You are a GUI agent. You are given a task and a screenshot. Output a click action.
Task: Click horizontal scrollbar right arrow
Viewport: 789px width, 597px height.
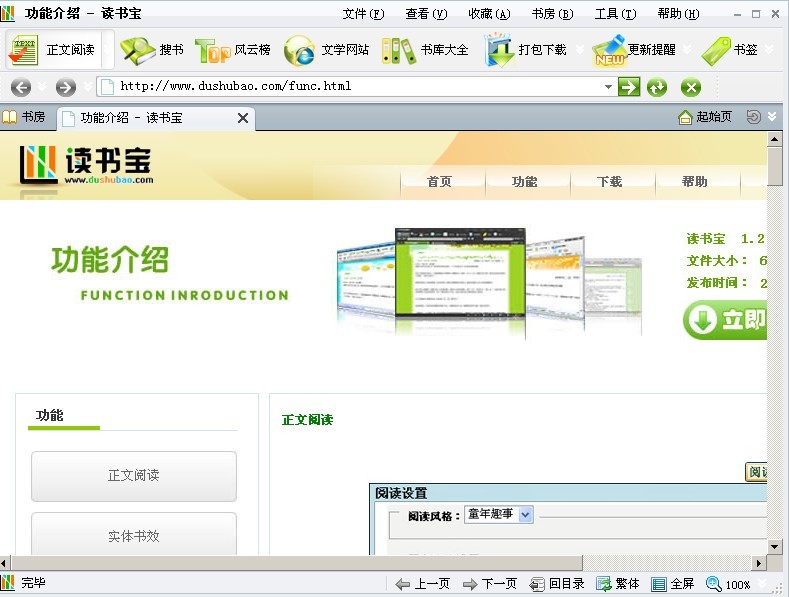pyautogui.click(x=759, y=563)
